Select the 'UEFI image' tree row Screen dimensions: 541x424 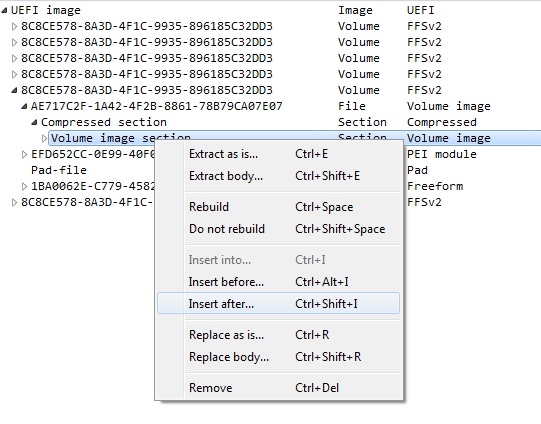[x=46, y=10]
